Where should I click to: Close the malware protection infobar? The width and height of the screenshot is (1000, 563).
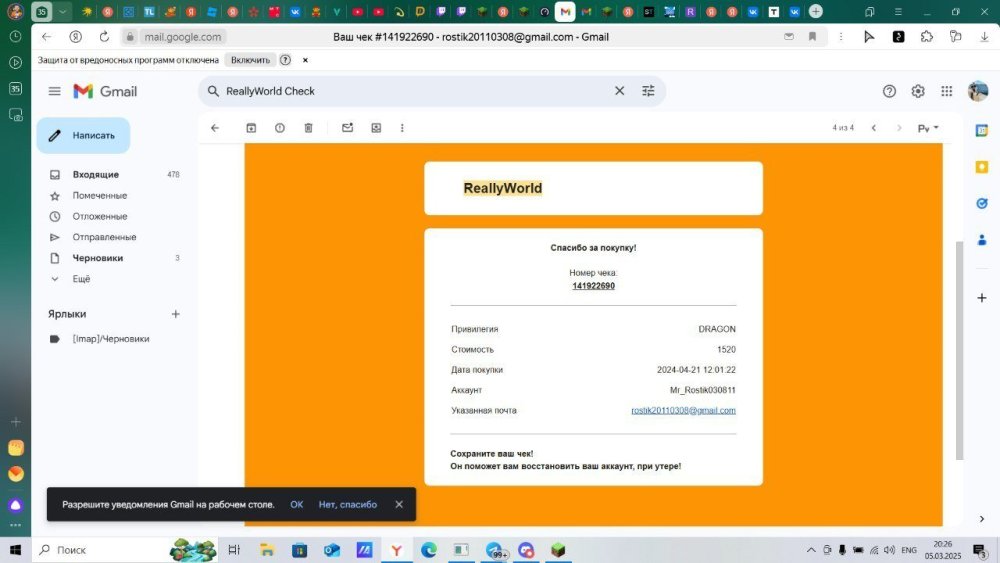point(305,60)
